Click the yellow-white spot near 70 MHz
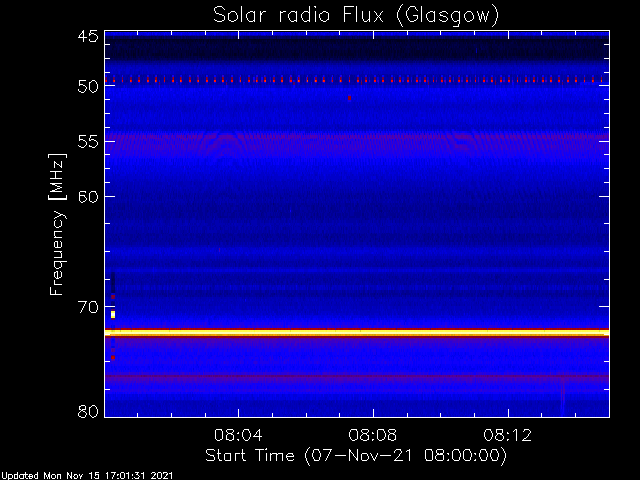Viewport: 640px width, 480px height. pyautogui.click(x=113, y=314)
